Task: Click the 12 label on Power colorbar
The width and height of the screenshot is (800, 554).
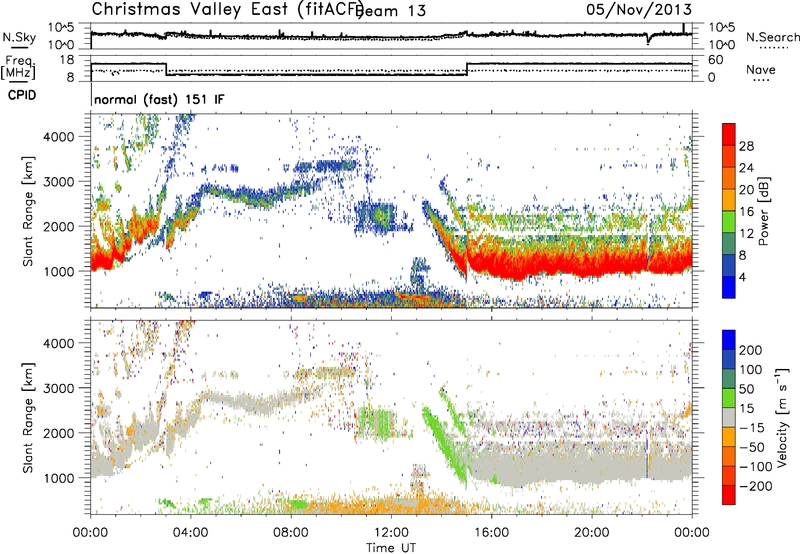Action: tap(746, 234)
